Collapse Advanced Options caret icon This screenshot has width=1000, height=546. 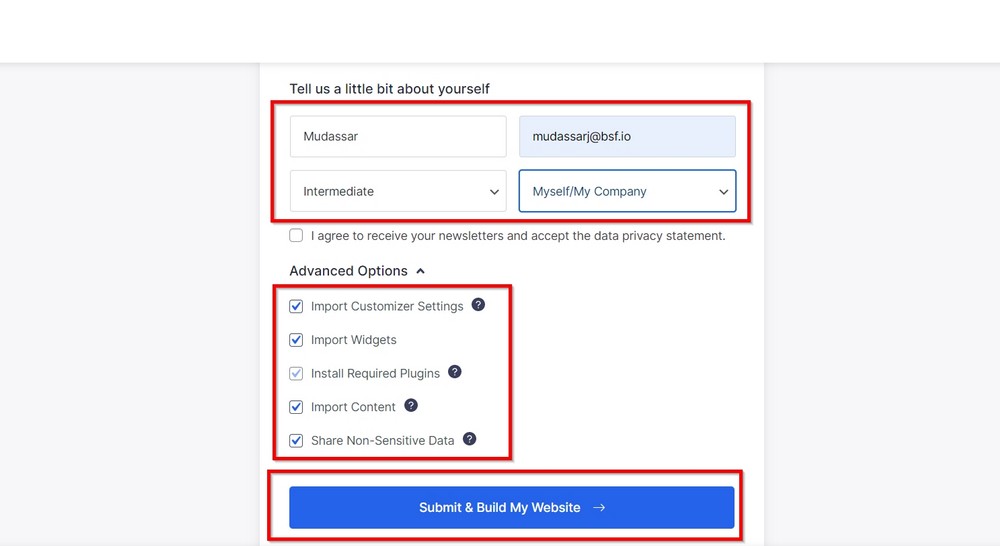pos(420,271)
